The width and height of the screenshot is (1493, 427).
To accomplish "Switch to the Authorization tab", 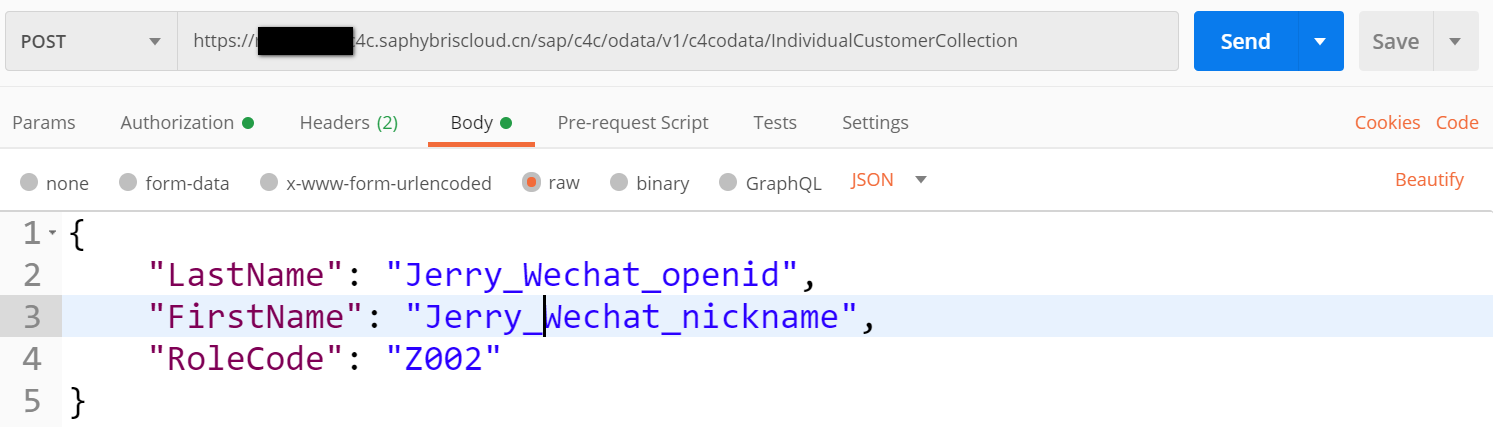I will [x=187, y=123].
